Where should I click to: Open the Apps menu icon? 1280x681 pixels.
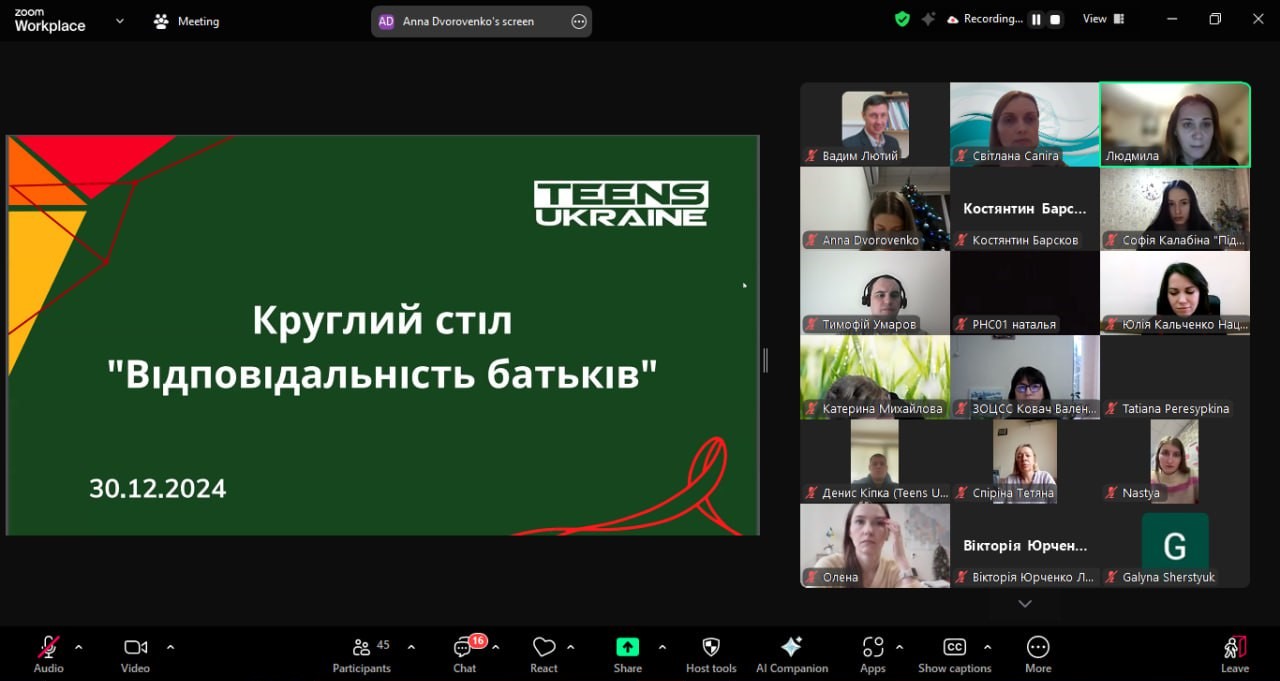pos(873,647)
